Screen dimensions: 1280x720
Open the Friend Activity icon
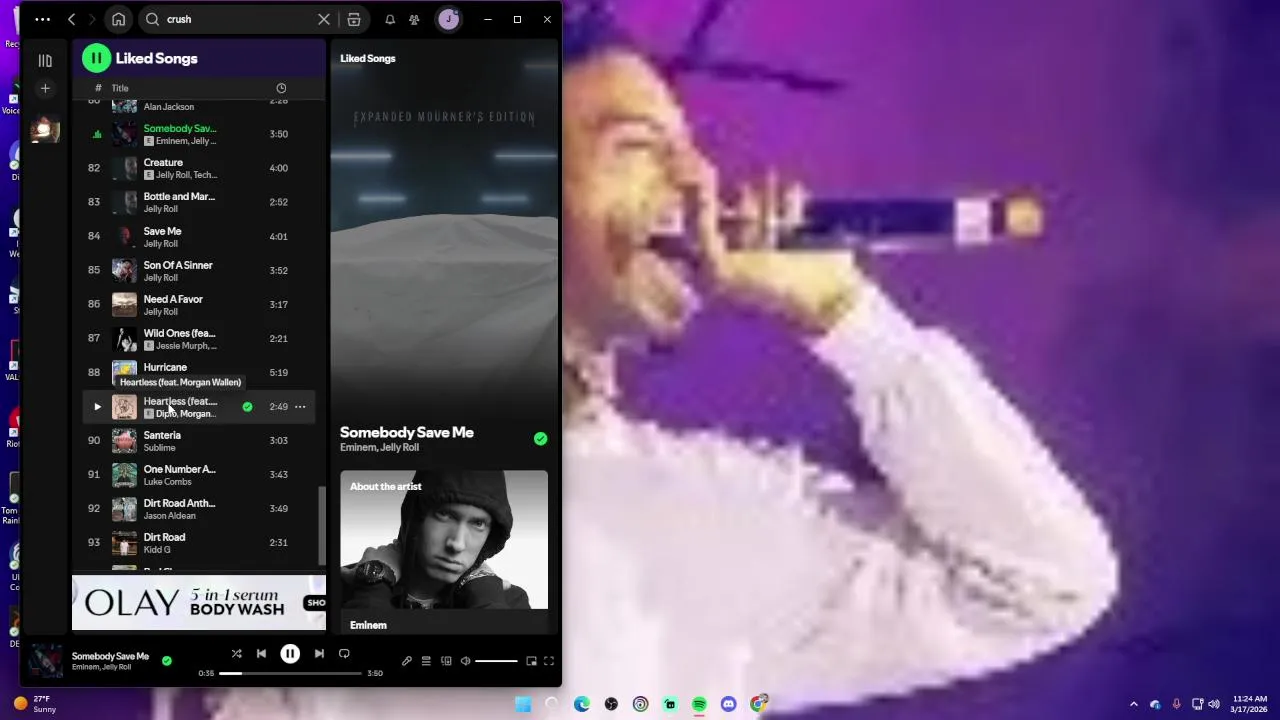(x=414, y=19)
